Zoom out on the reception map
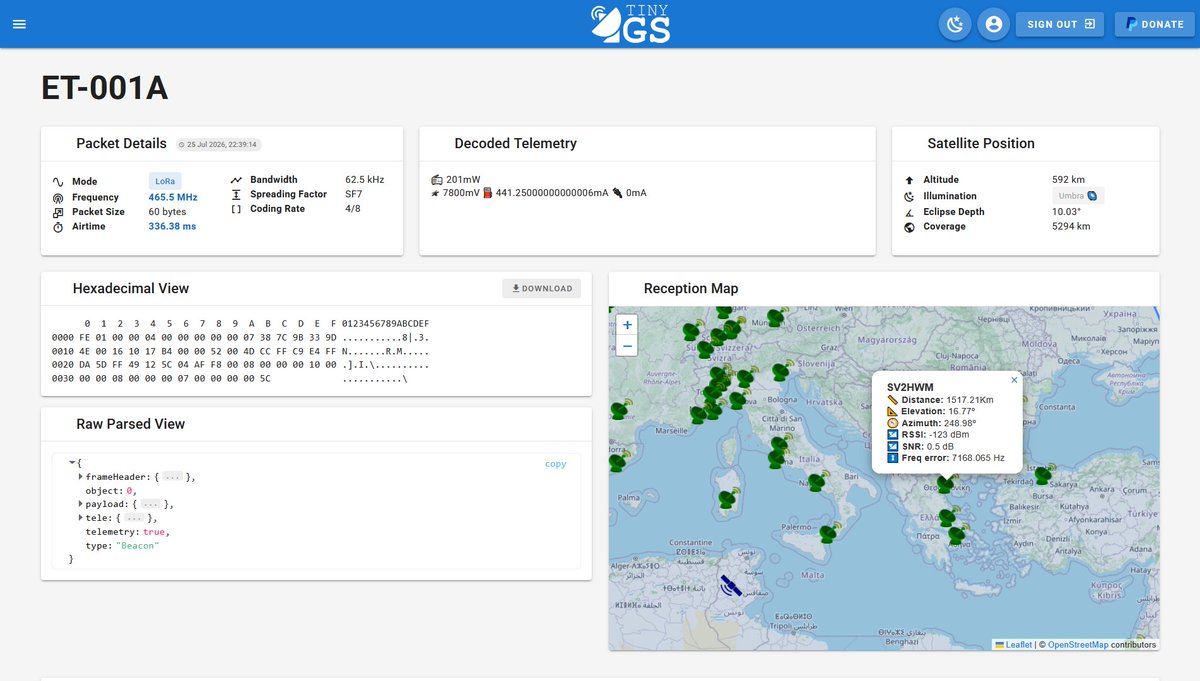This screenshot has width=1200, height=681. (627, 346)
